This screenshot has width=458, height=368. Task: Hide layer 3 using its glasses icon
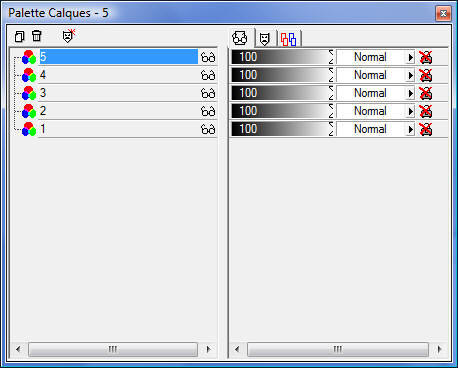click(208, 93)
